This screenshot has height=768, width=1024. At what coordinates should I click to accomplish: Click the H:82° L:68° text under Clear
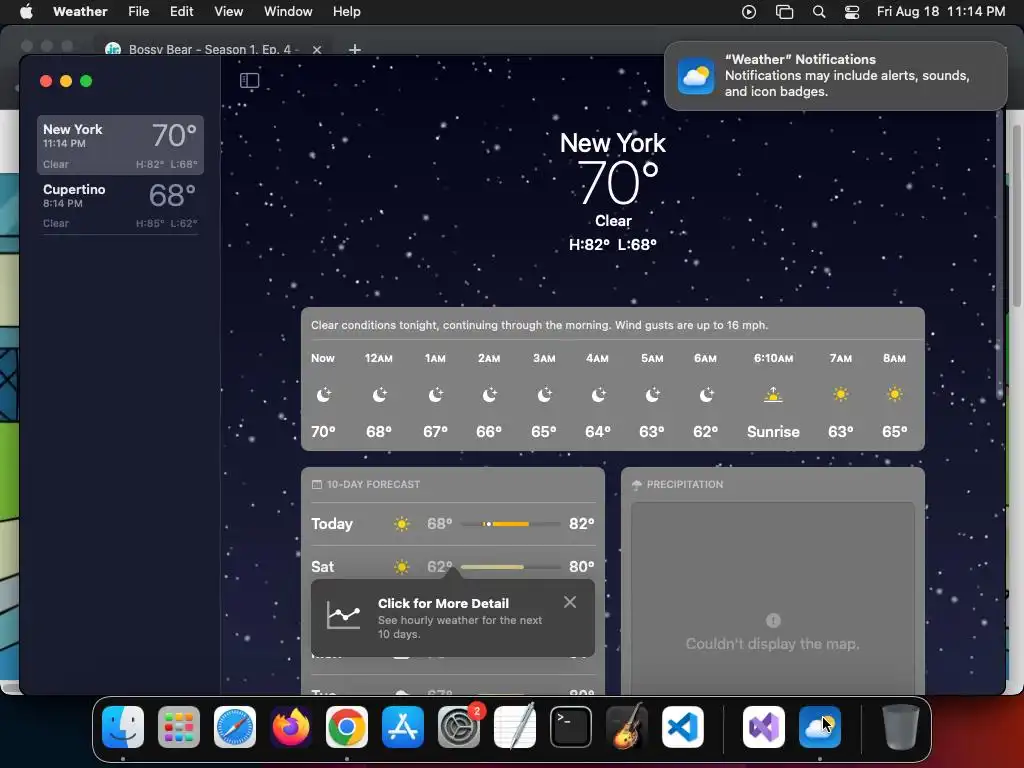tap(613, 244)
